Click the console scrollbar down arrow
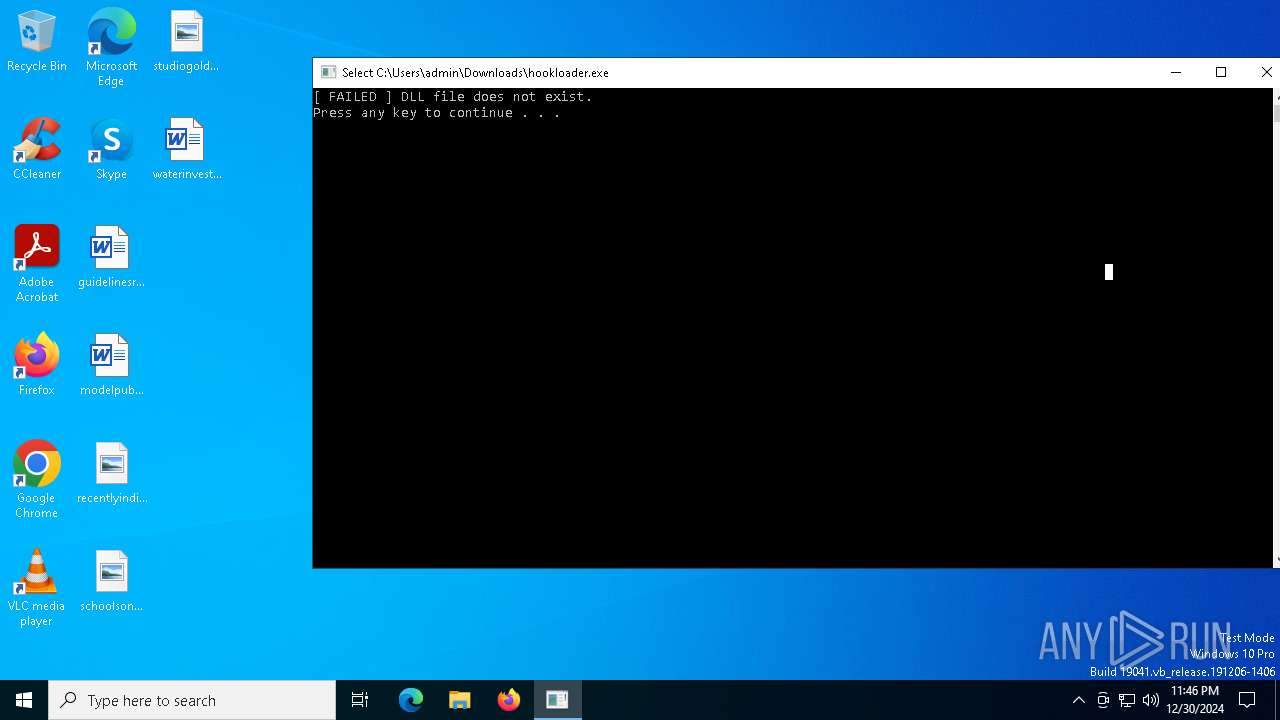1280x720 pixels. (1276, 561)
